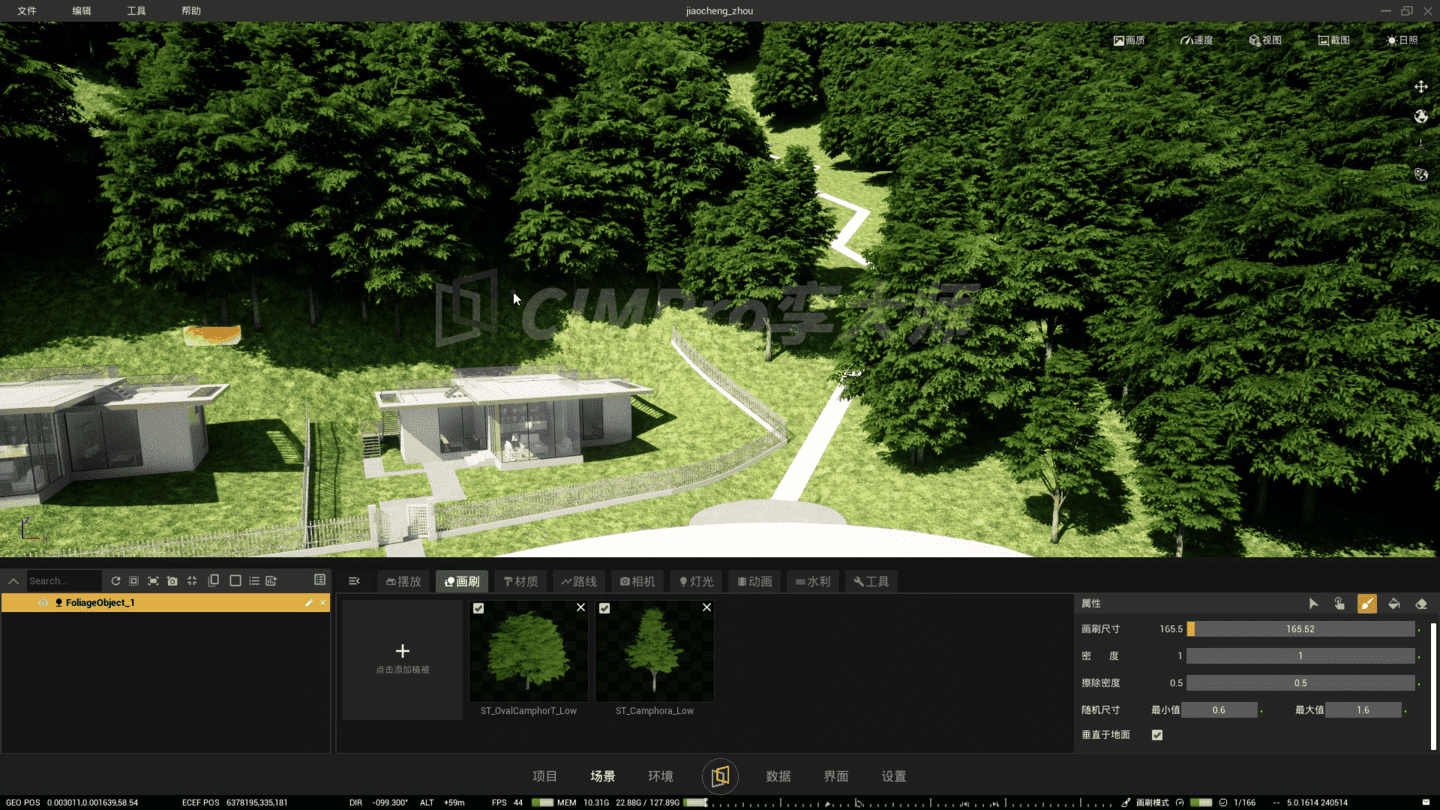Viewport: 1440px width, 810px height.
Task: Uncheck the ST_Camphora_Low plant checkbox
Action: click(x=604, y=608)
